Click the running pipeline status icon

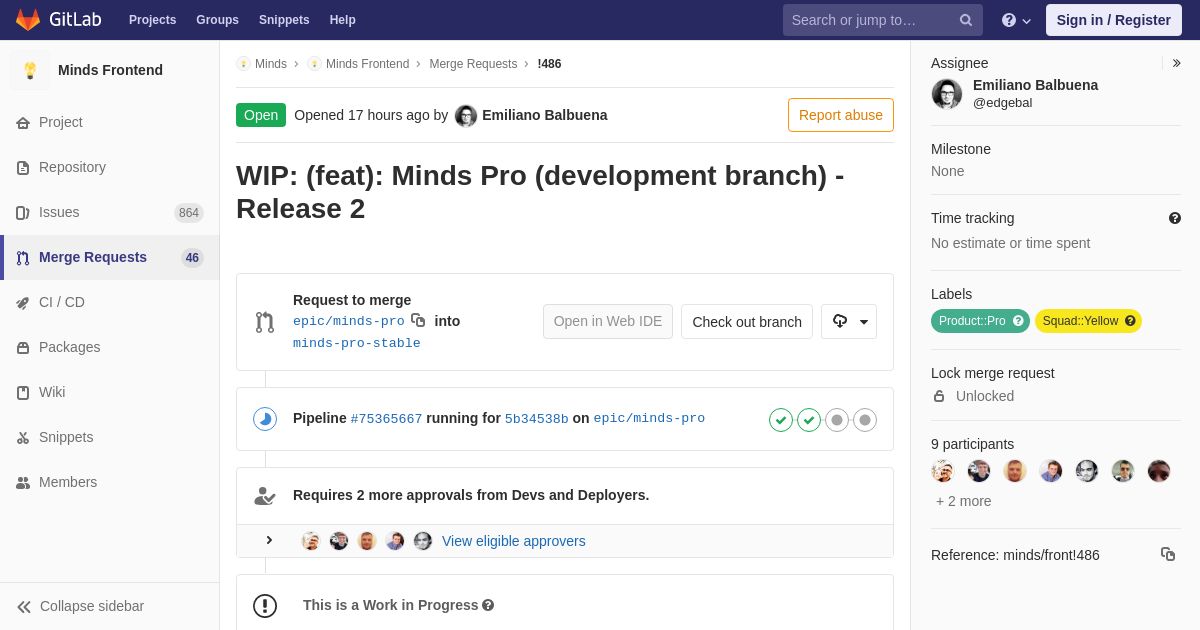point(265,419)
